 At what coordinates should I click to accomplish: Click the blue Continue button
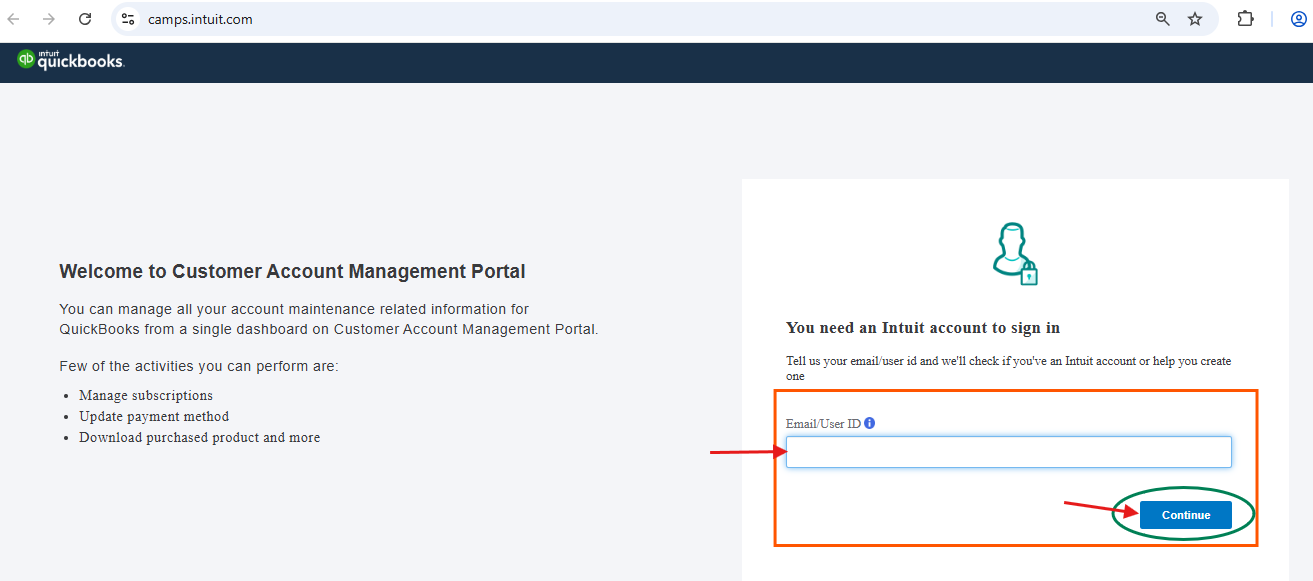click(x=1185, y=515)
